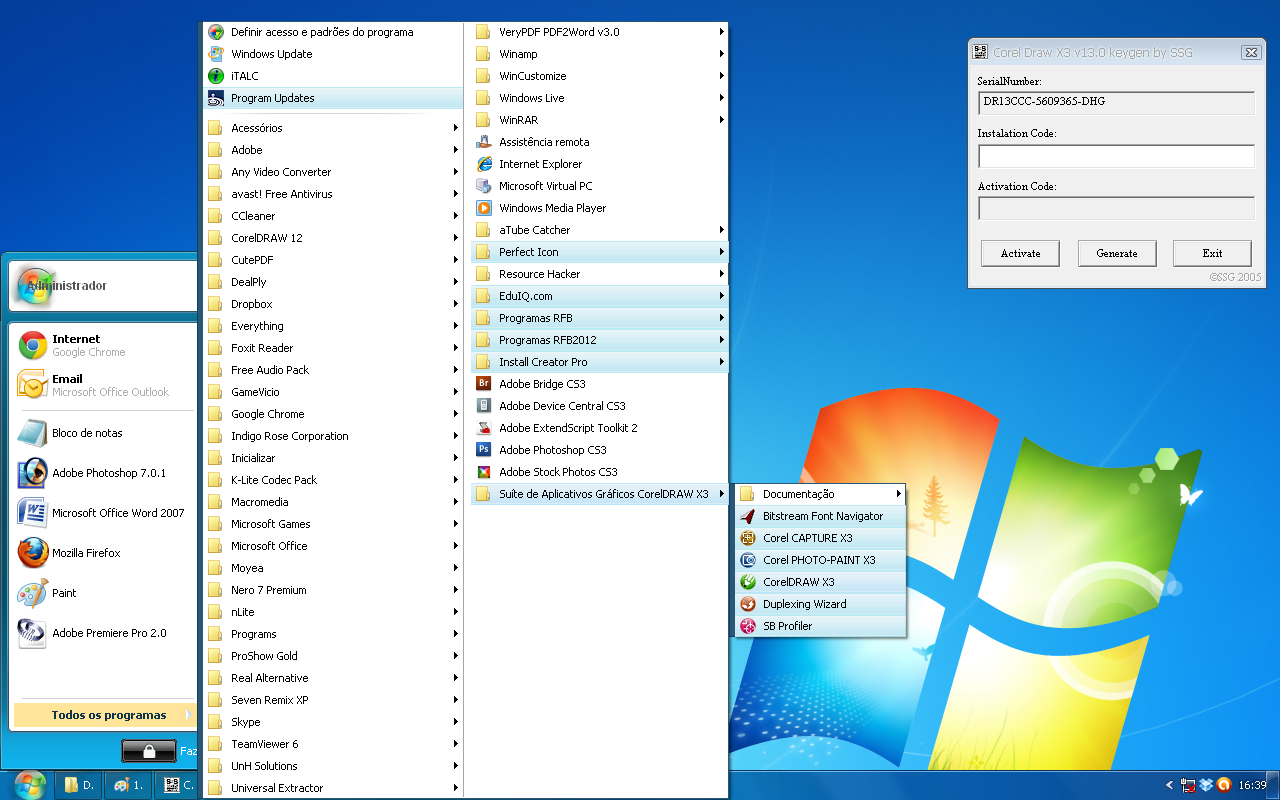Click the Dropbox tray icon
The height and width of the screenshot is (800, 1280).
tap(1206, 785)
